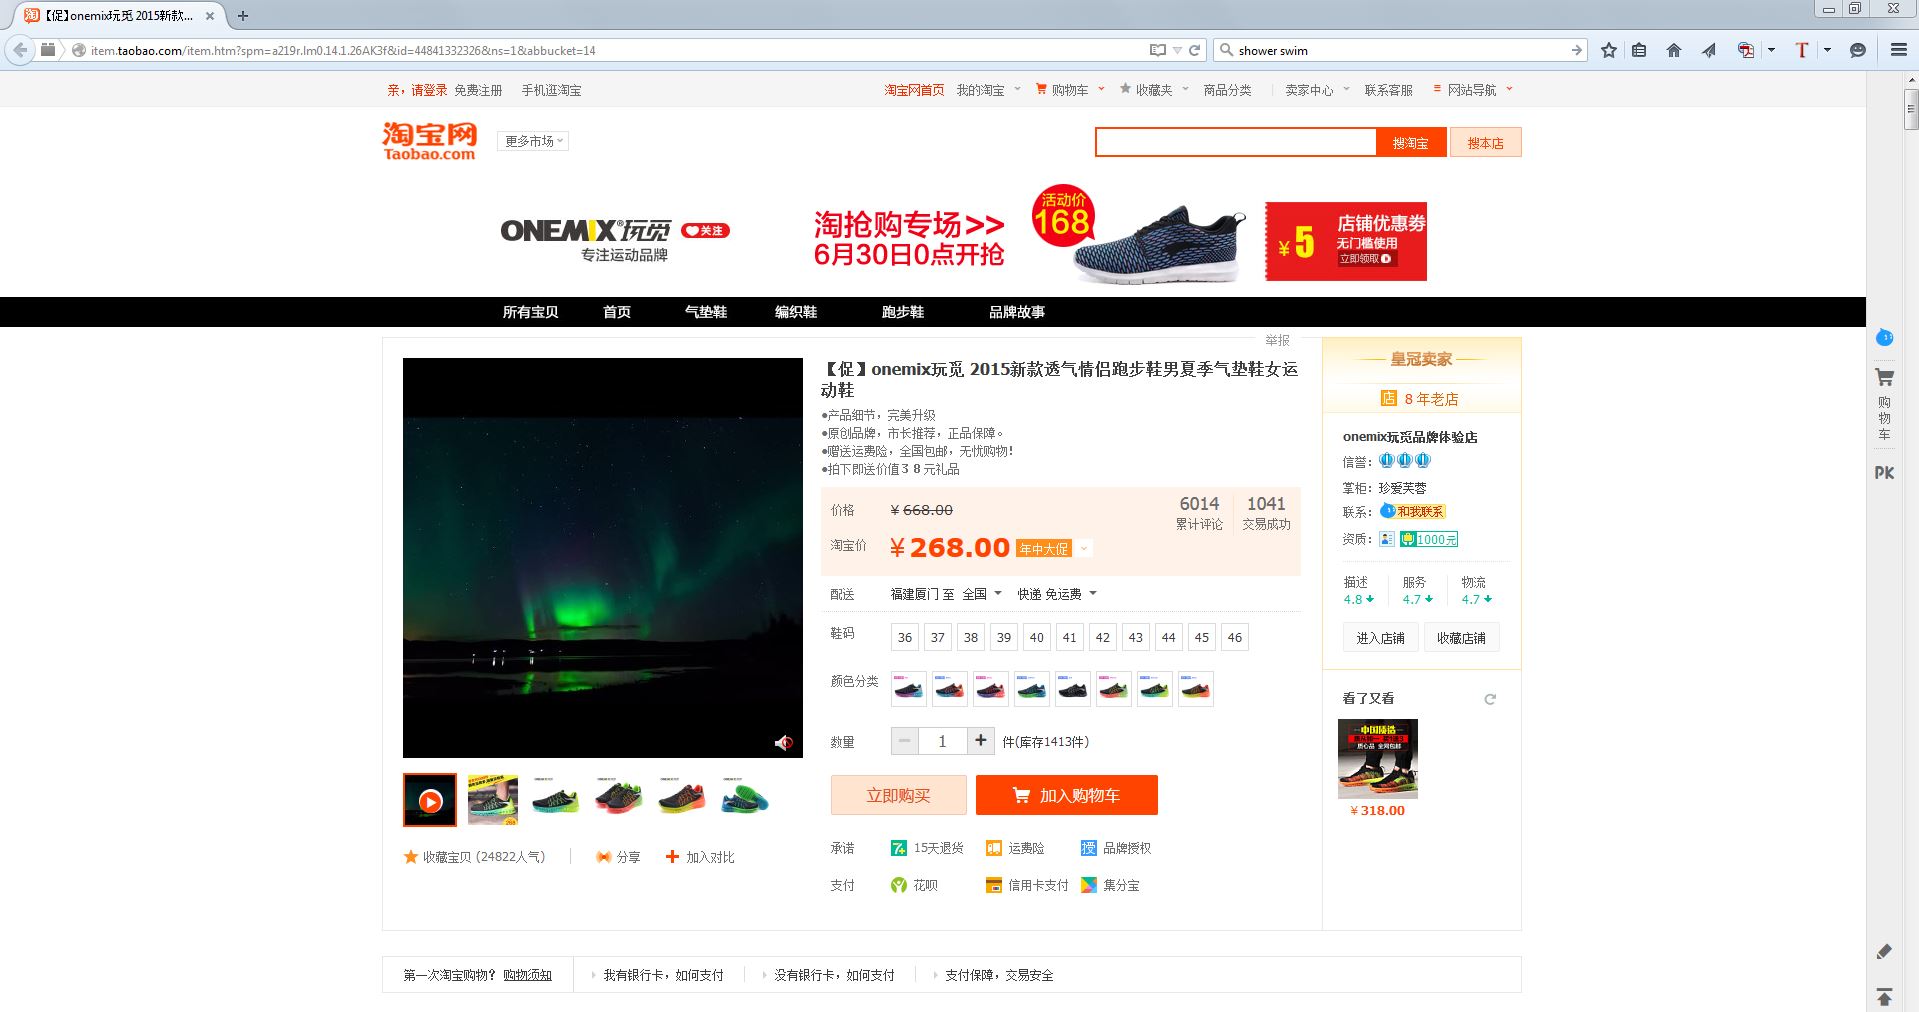Click the 加入购物车 add to cart button
The image size is (1919, 1012).
pos(1067,795)
